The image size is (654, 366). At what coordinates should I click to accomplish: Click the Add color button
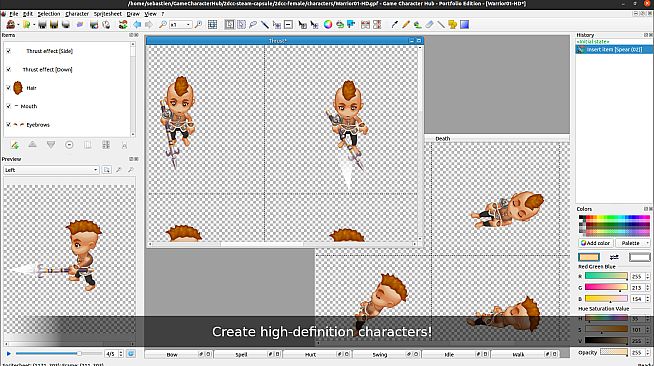[x=596, y=243]
